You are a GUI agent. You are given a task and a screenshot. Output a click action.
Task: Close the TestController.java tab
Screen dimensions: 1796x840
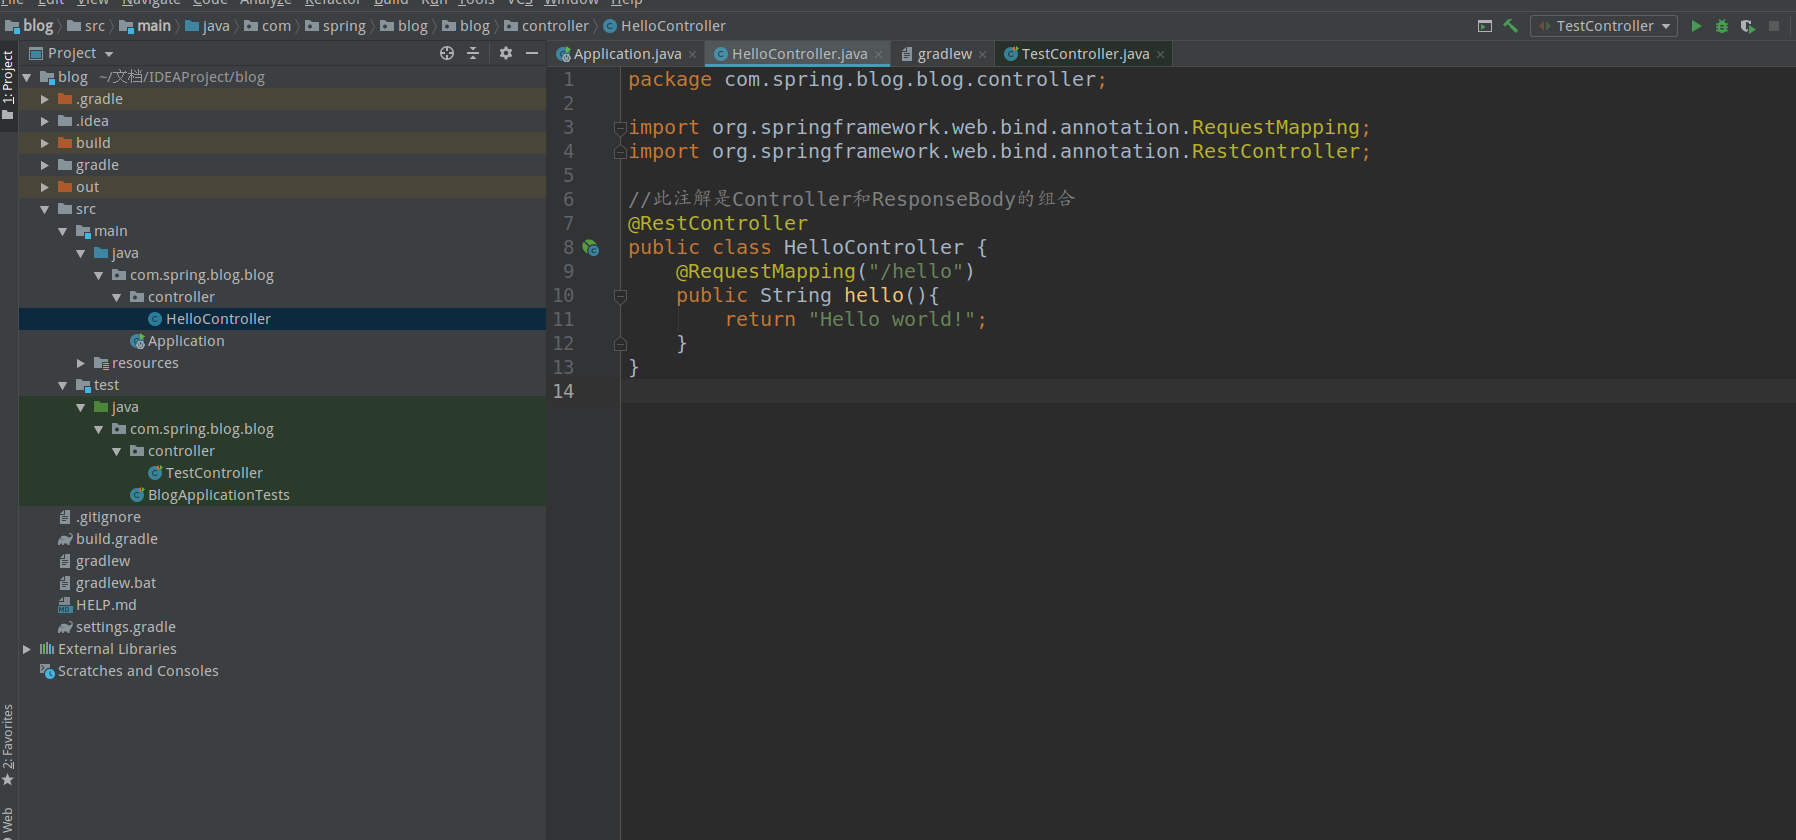pos(1160,55)
